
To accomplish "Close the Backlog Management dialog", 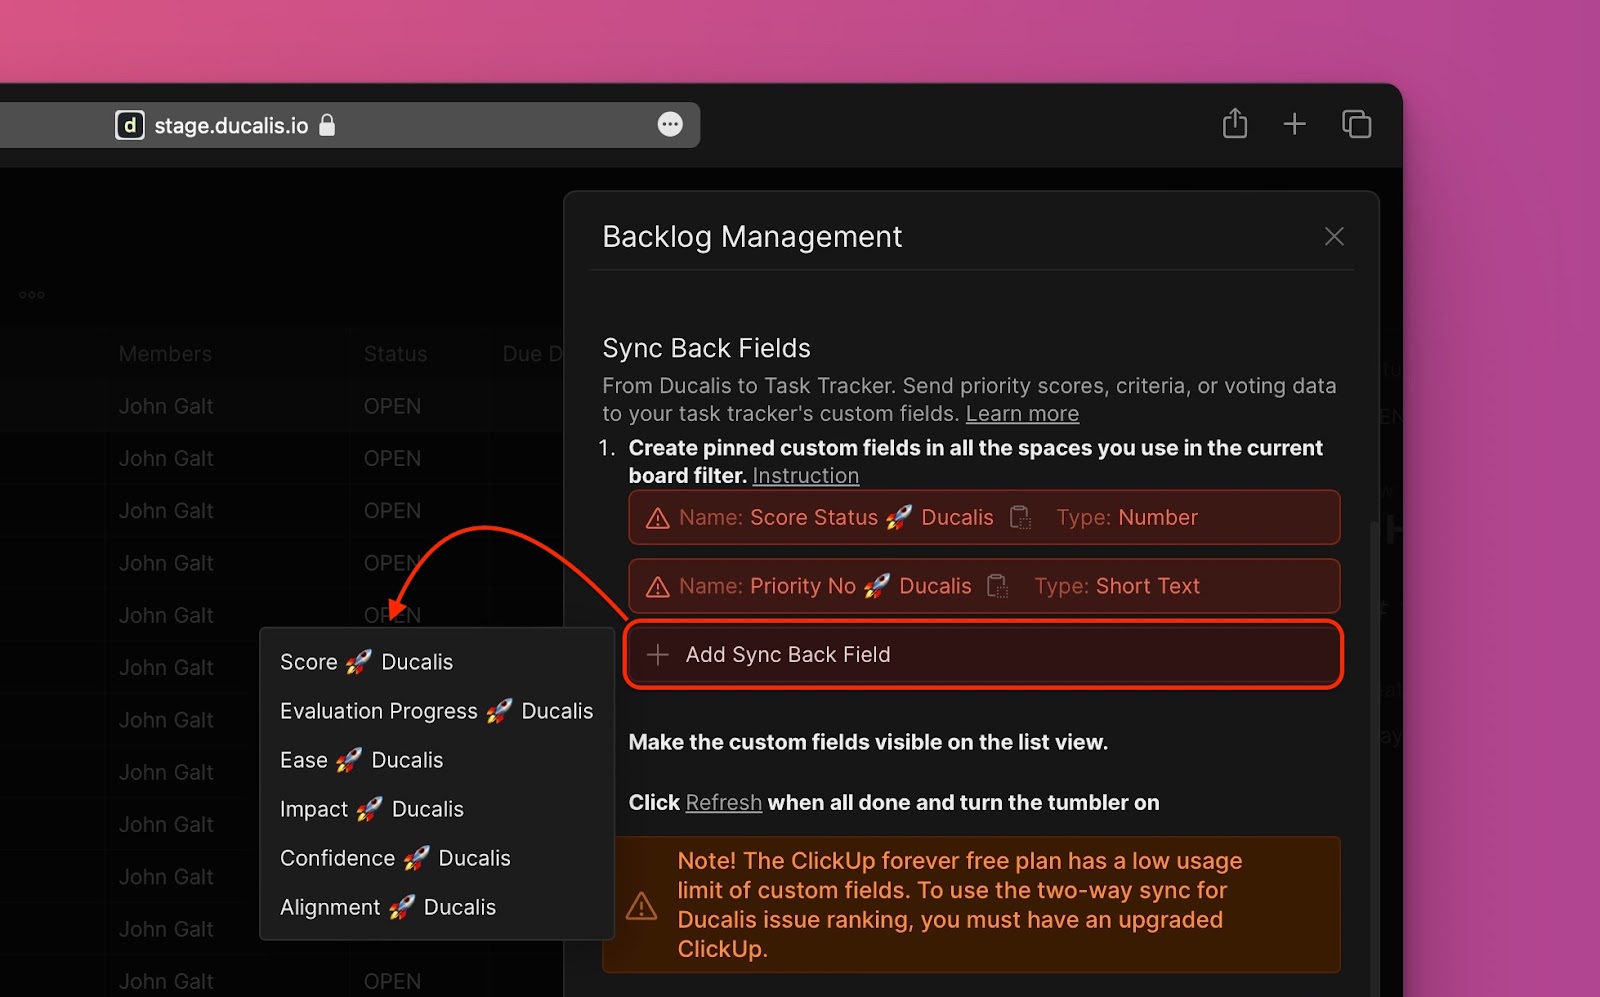I will point(1334,236).
